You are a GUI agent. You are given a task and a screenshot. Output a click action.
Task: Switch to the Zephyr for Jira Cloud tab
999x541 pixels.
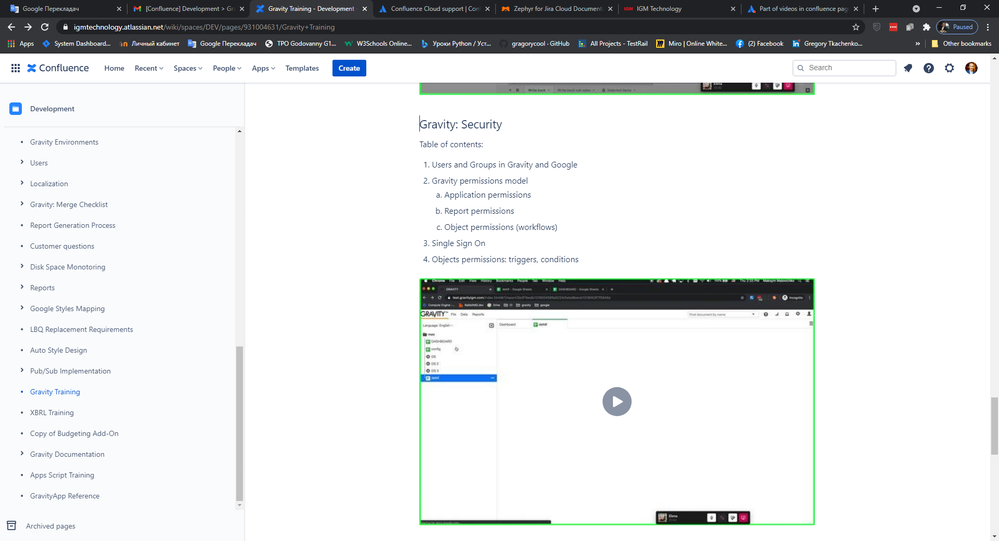pyautogui.click(x=557, y=9)
